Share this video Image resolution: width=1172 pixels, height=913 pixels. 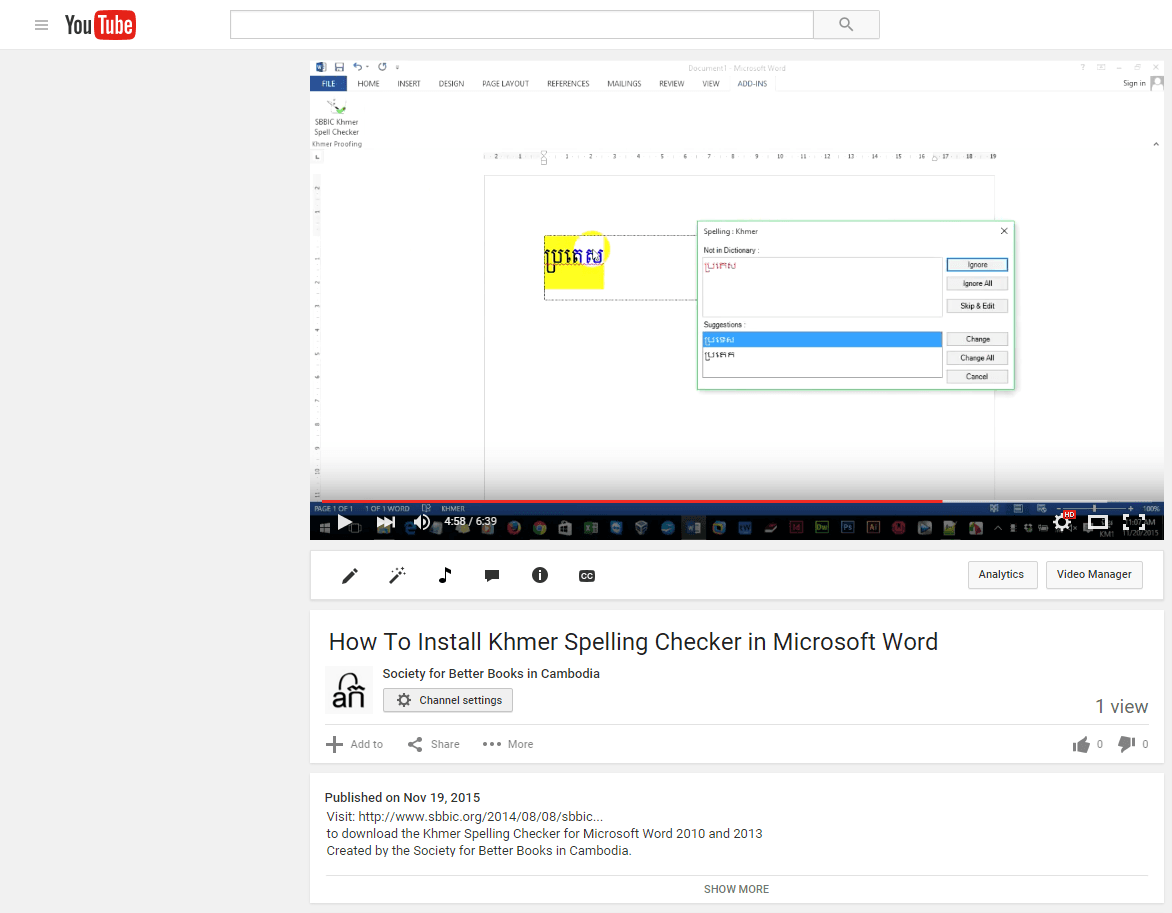434,744
